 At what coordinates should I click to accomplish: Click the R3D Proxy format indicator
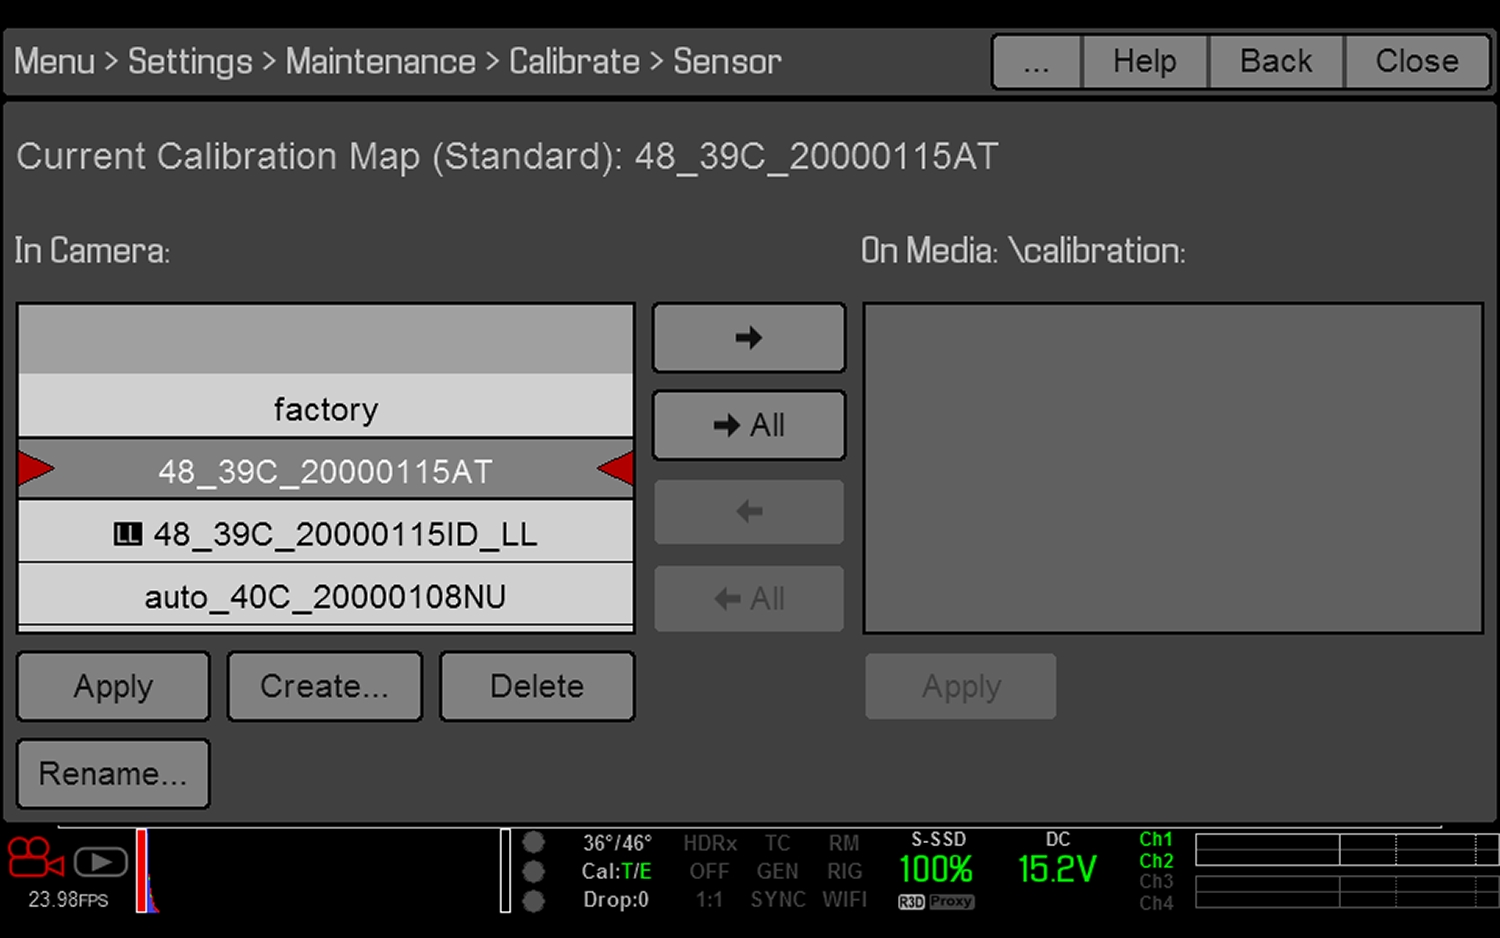coord(935,901)
